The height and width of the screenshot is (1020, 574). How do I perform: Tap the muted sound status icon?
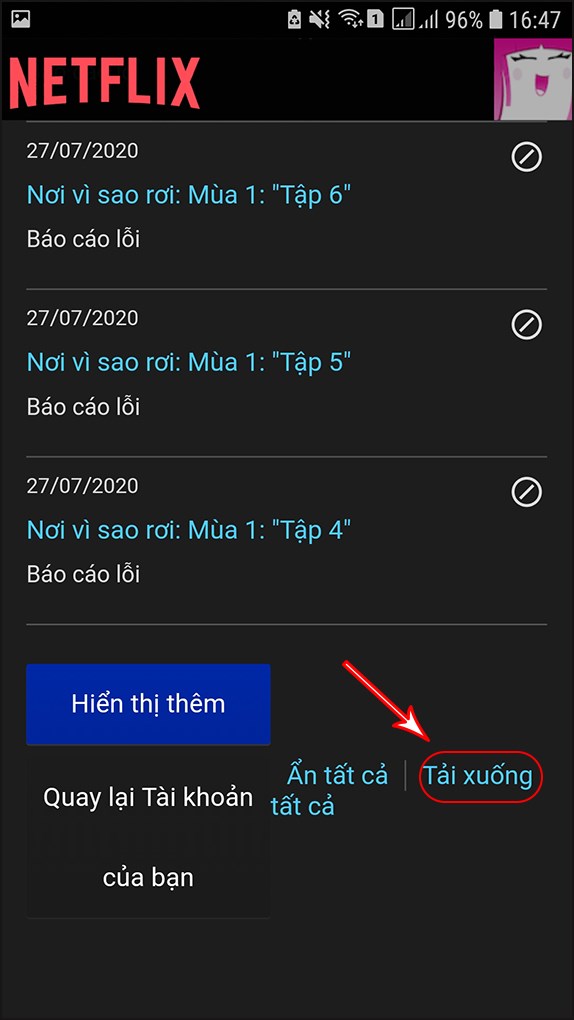click(x=320, y=20)
